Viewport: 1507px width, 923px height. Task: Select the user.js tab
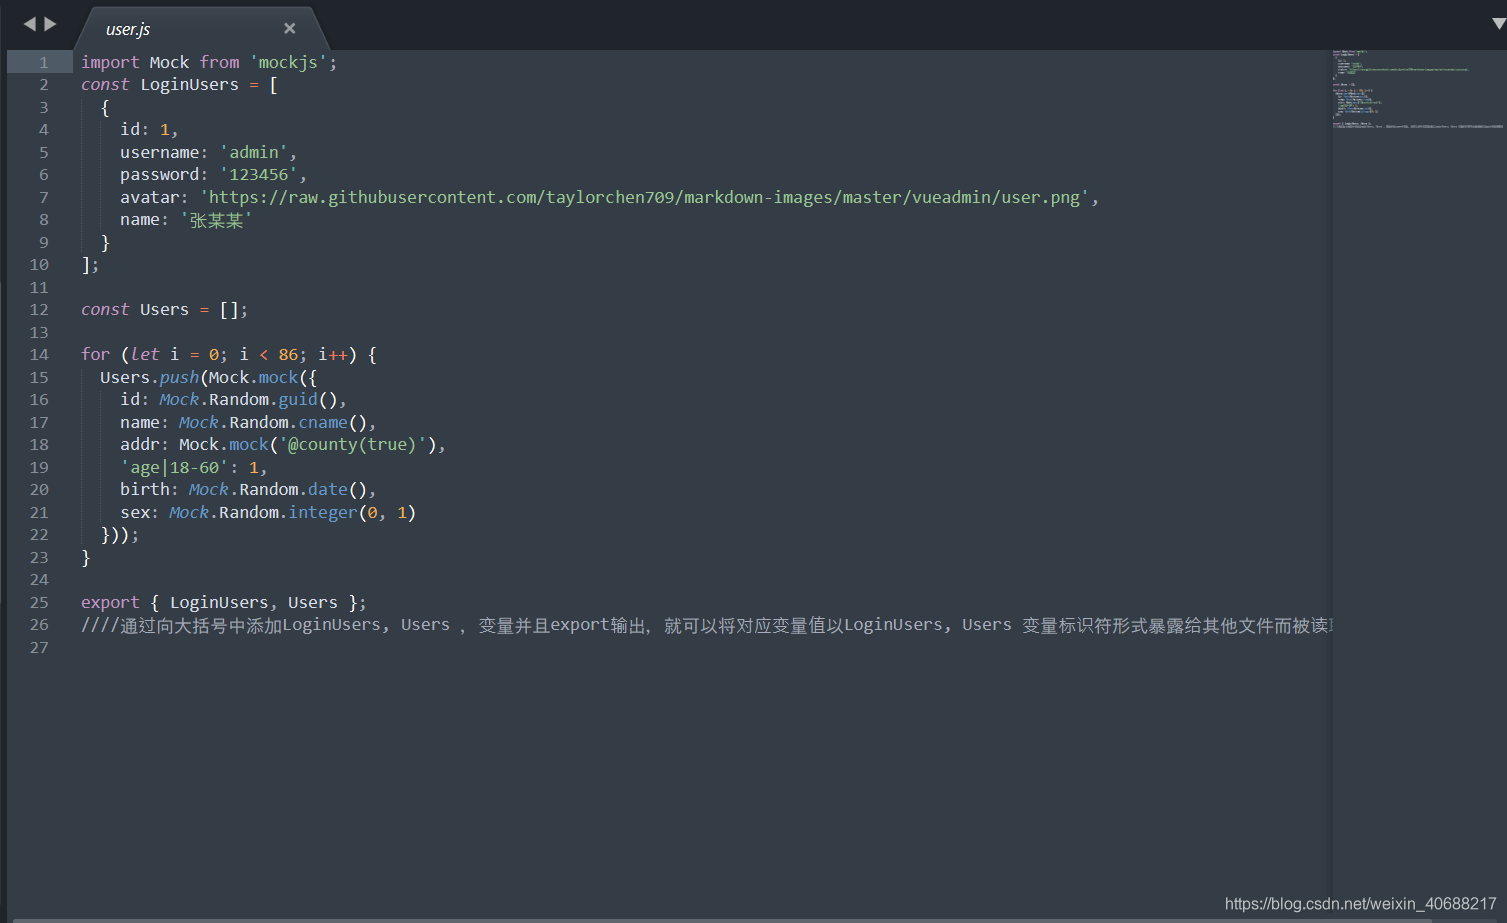click(128, 29)
